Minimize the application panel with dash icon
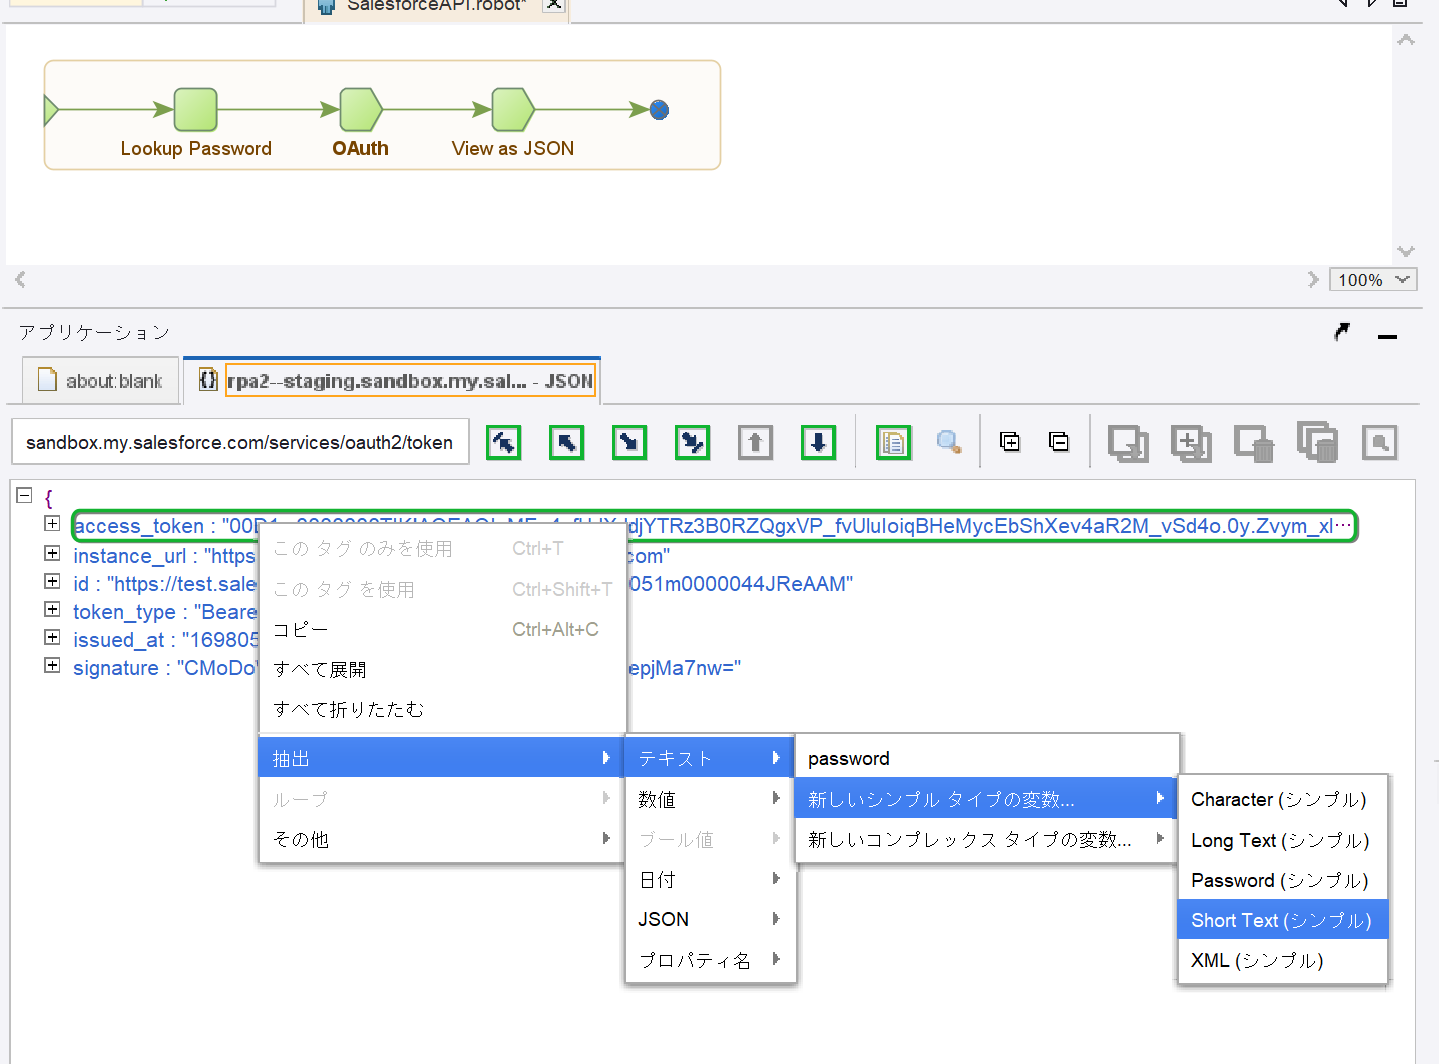The height and width of the screenshot is (1064, 1439). 1387,337
